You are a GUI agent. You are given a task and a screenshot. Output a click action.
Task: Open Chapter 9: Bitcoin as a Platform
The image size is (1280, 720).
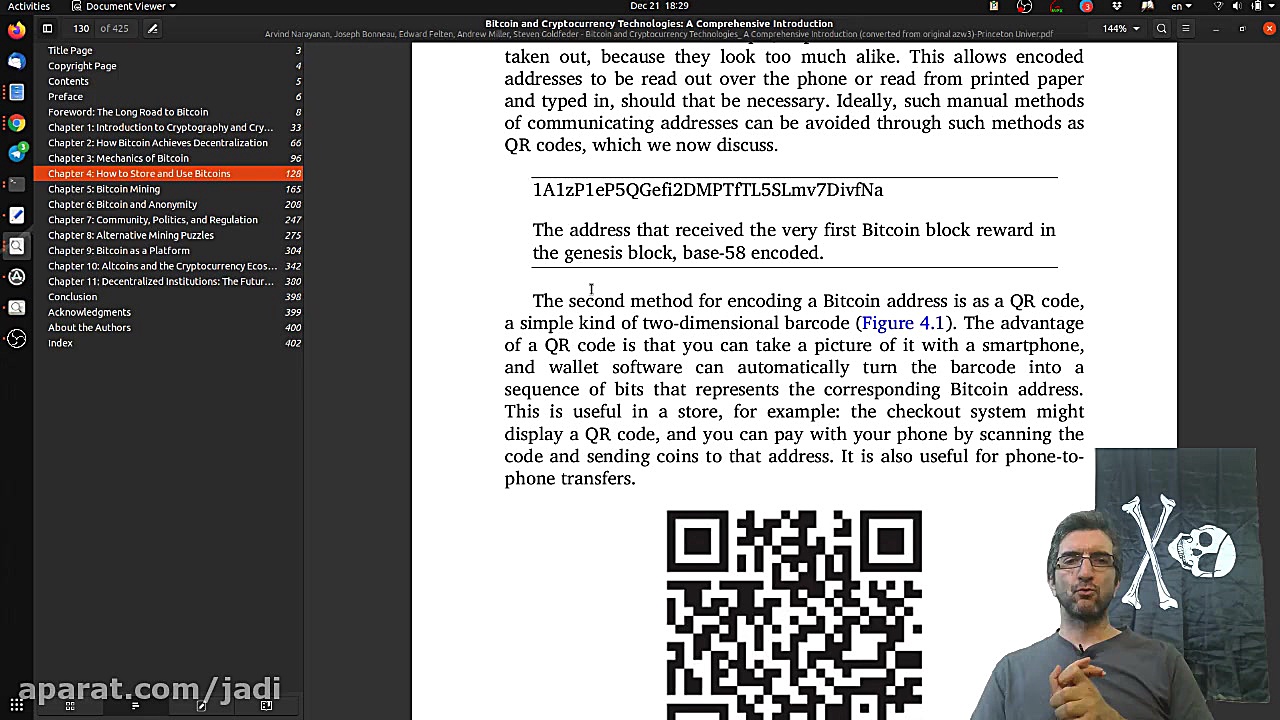pyautogui.click(x=168, y=251)
